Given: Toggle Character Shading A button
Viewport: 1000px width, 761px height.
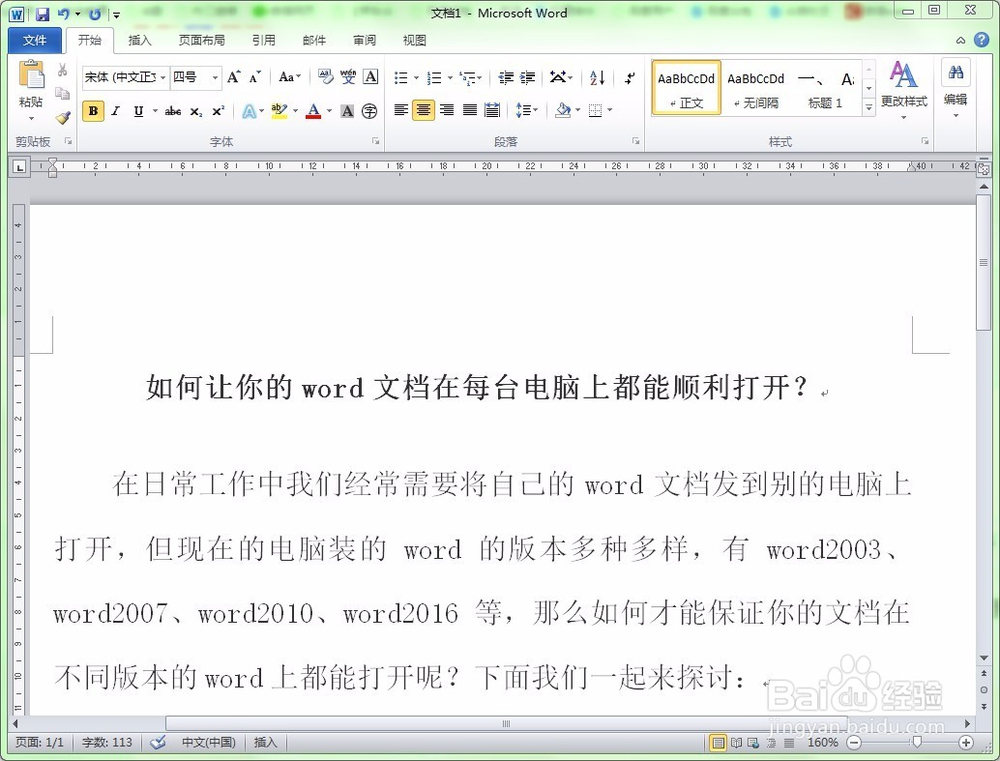Looking at the screenshot, I should [347, 111].
